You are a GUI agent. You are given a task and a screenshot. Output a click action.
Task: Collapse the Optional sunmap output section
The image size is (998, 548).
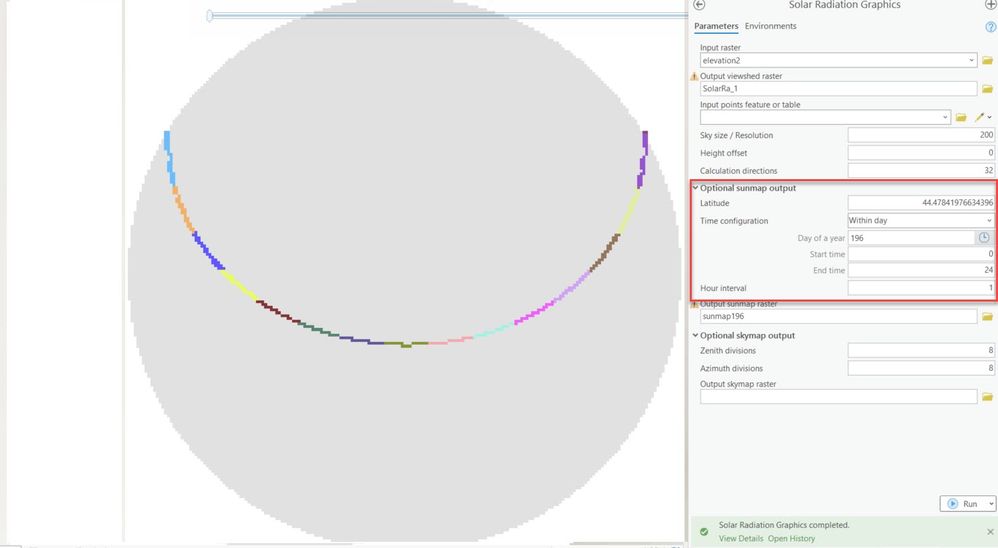point(695,188)
